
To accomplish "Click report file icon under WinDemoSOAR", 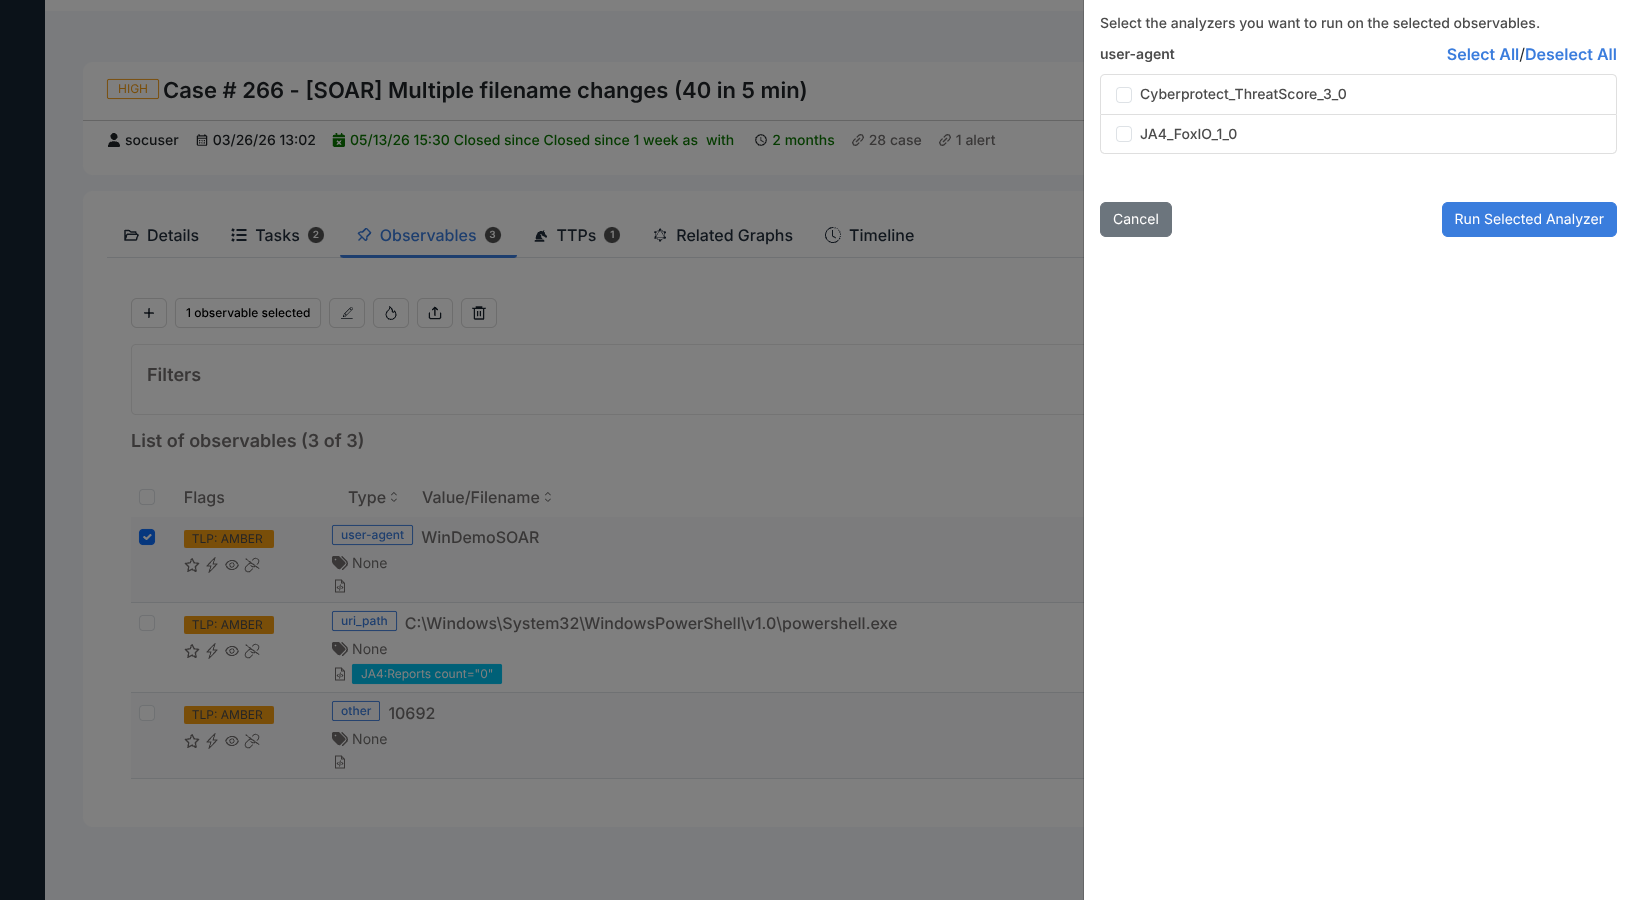I will pos(340,587).
